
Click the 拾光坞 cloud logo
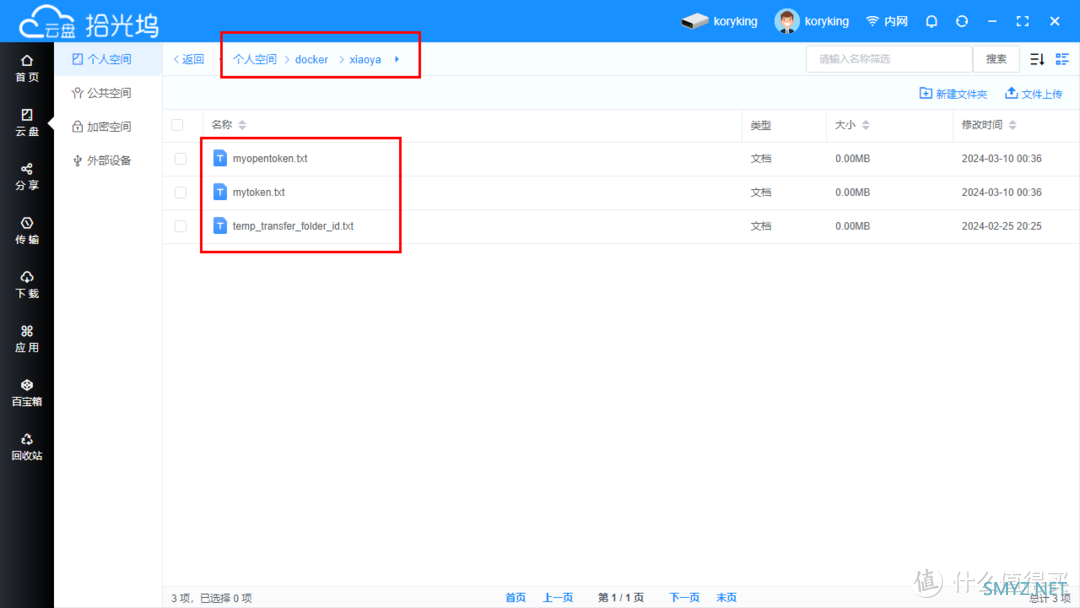tap(89, 23)
